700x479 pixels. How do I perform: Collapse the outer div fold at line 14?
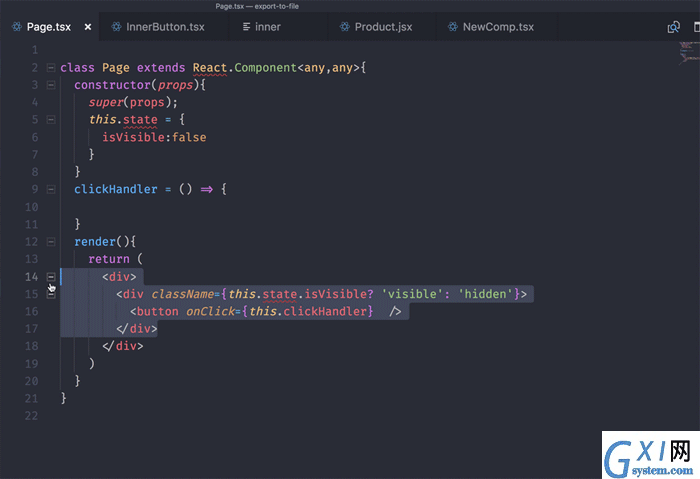click(x=51, y=277)
